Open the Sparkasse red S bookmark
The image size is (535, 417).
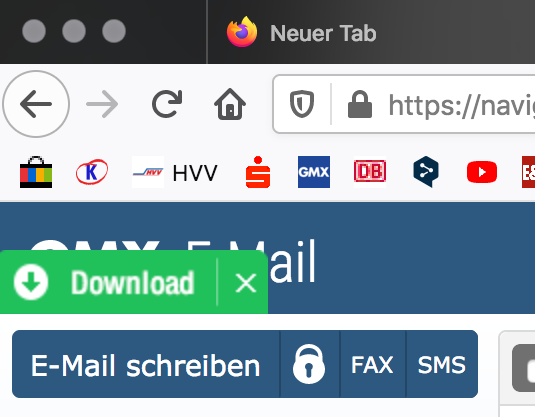(x=258, y=172)
